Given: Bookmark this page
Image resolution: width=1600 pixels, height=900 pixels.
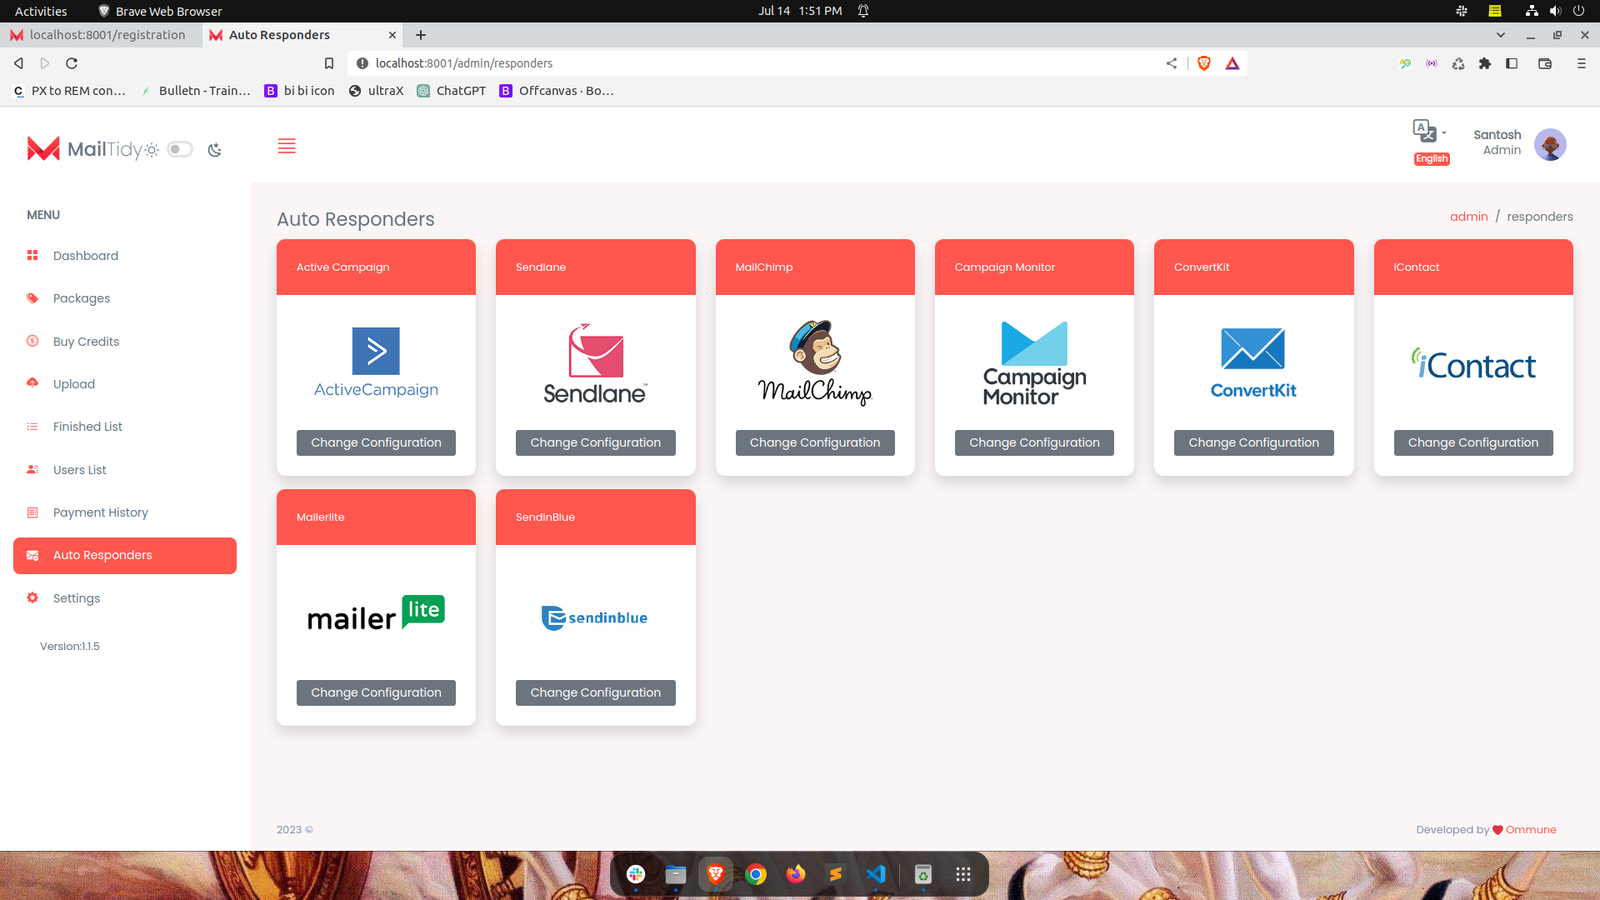Looking at the screenshot, I should coord(329,63).
